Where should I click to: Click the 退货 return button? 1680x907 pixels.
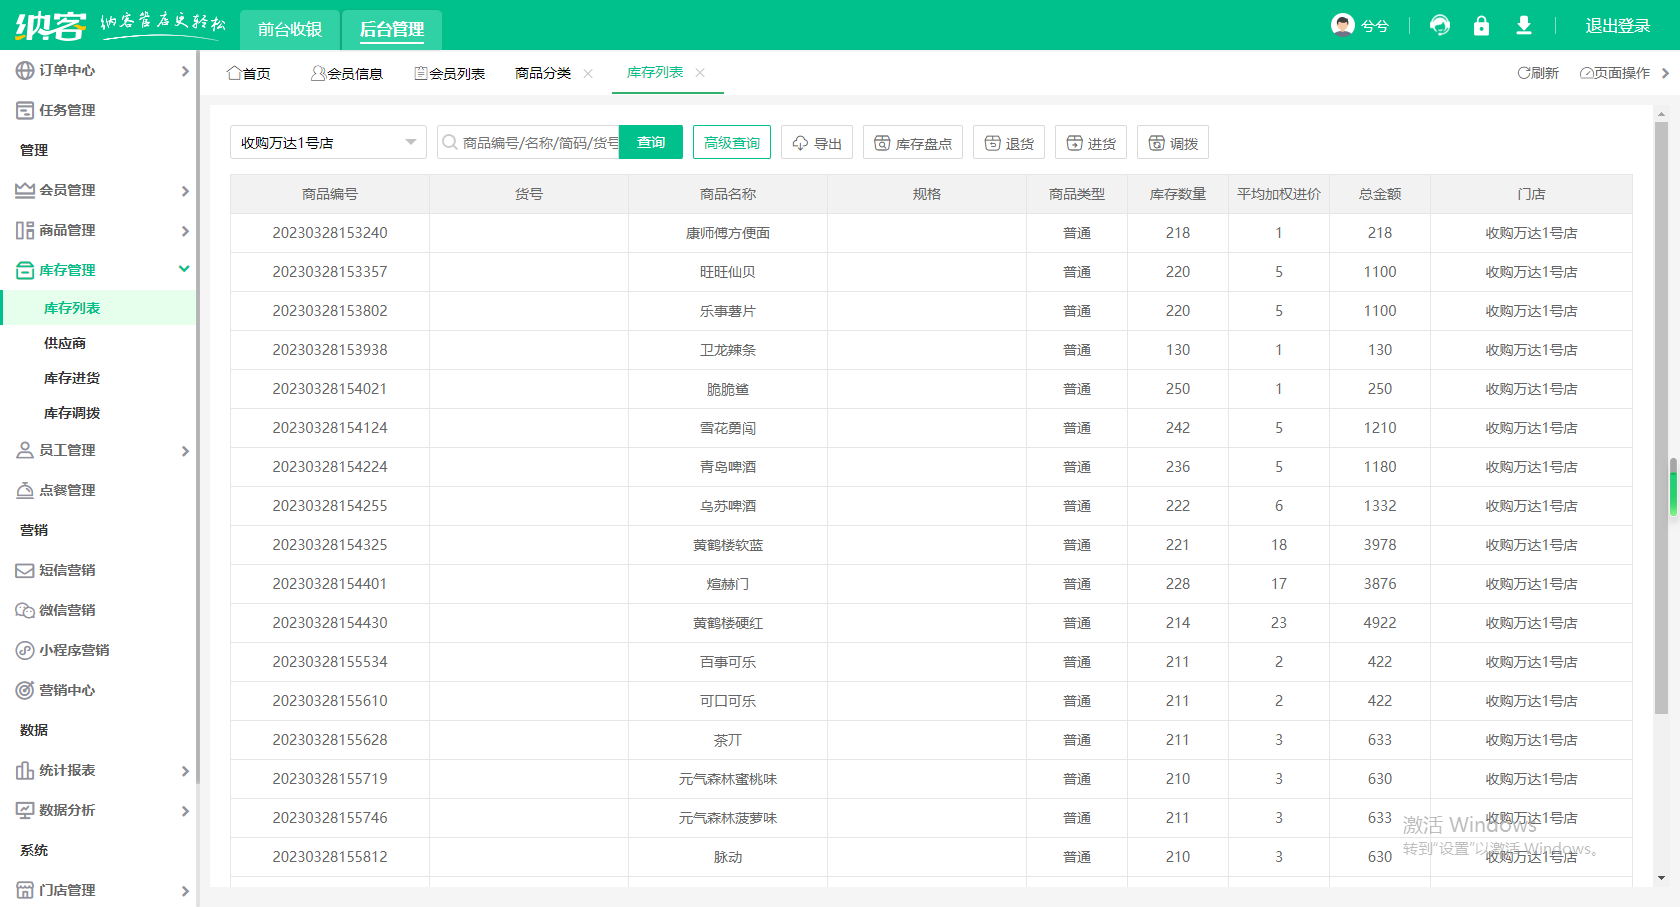point(1009,143)
